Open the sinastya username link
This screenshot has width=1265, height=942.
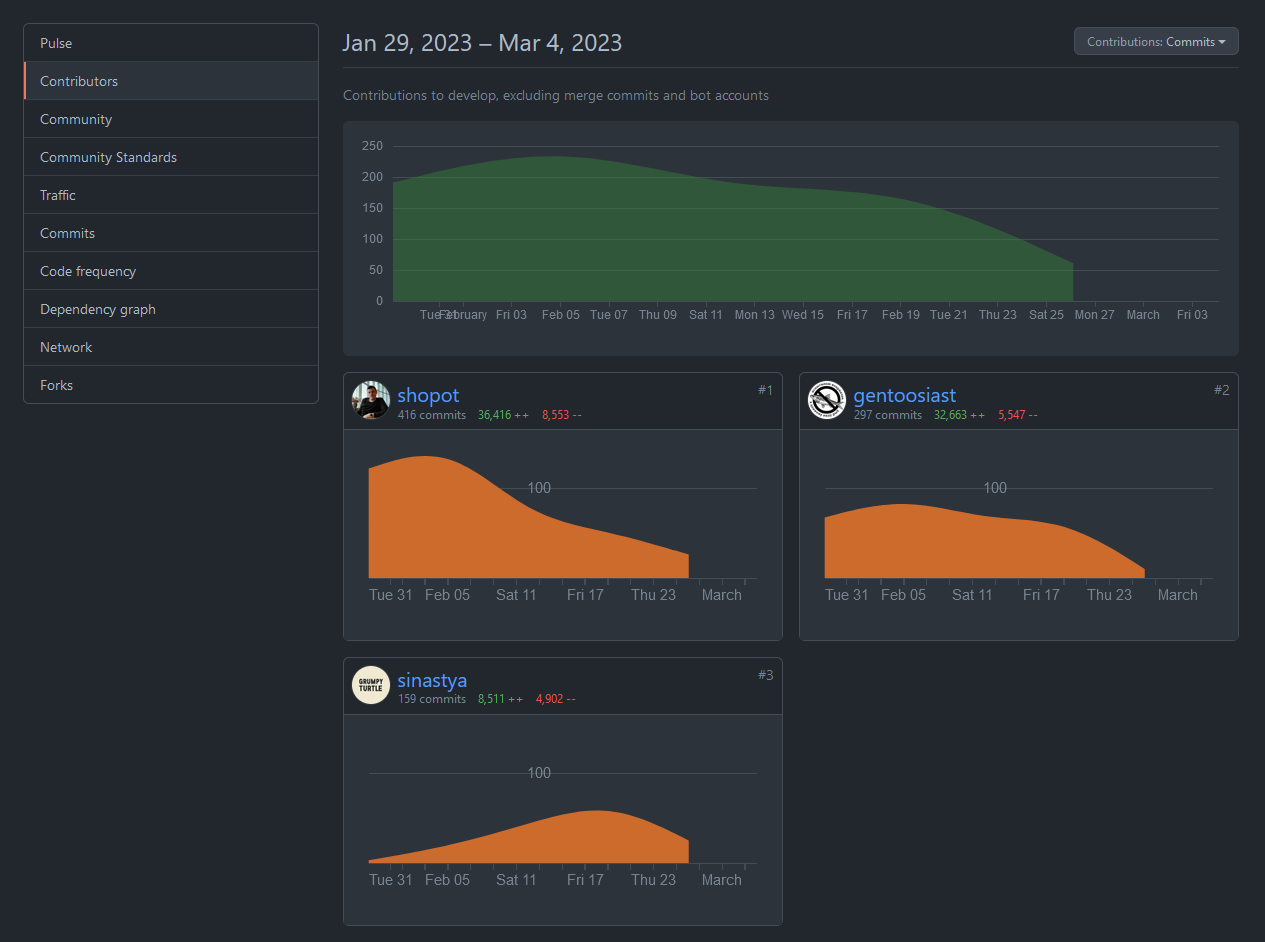[x=432, y=680]
